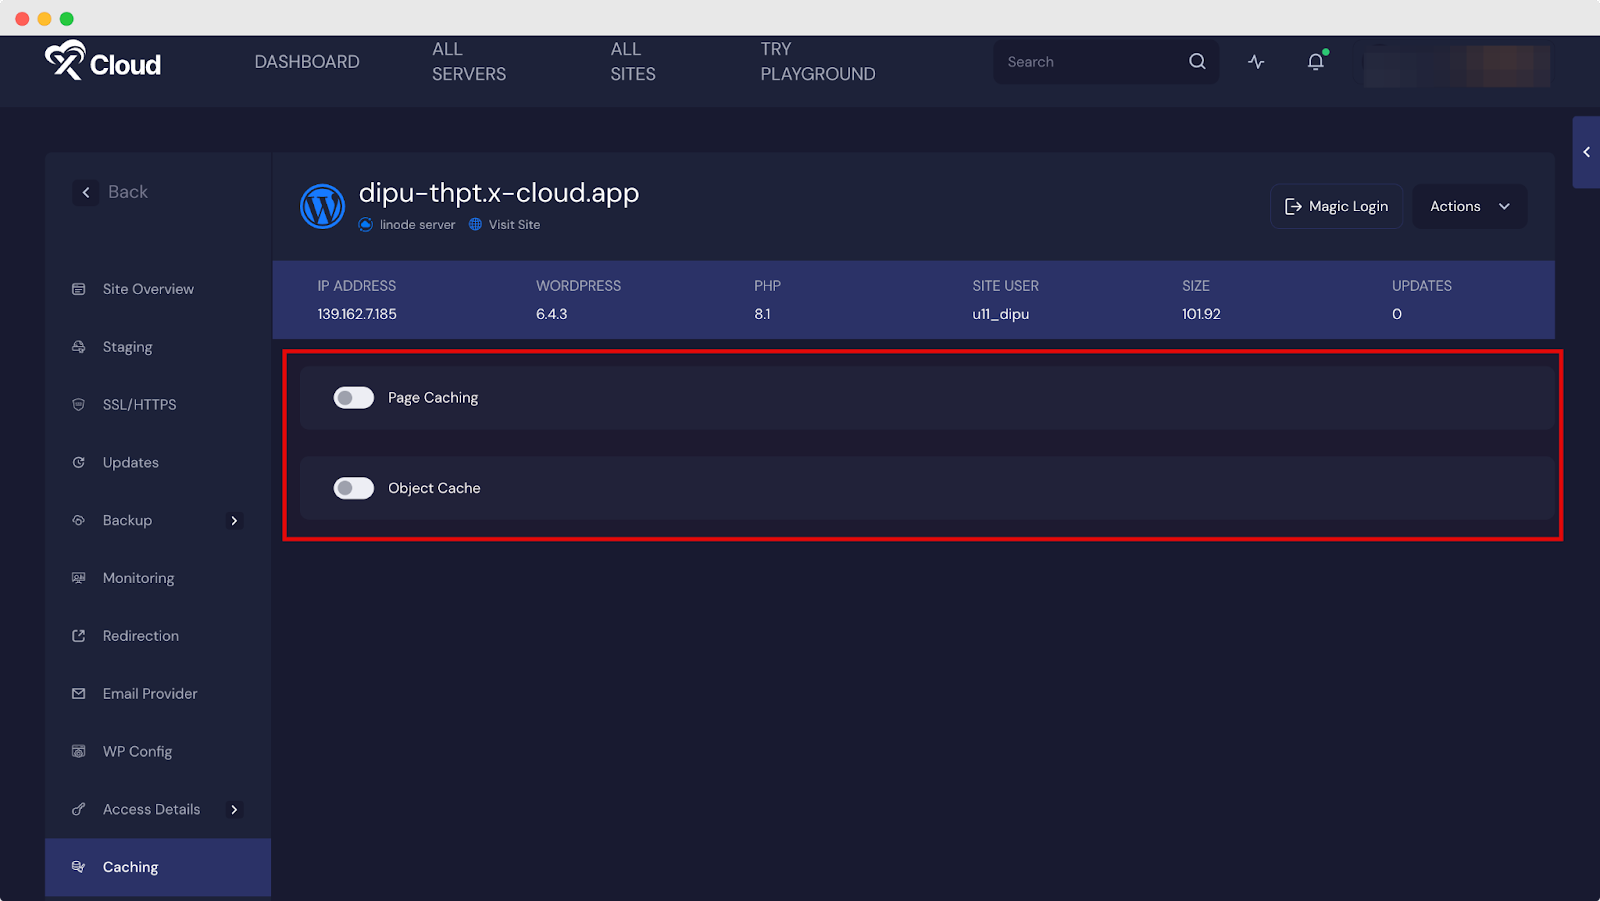Open the notifications bell icon
The image size is (1600, 901).
click(x=1315, y=62)
